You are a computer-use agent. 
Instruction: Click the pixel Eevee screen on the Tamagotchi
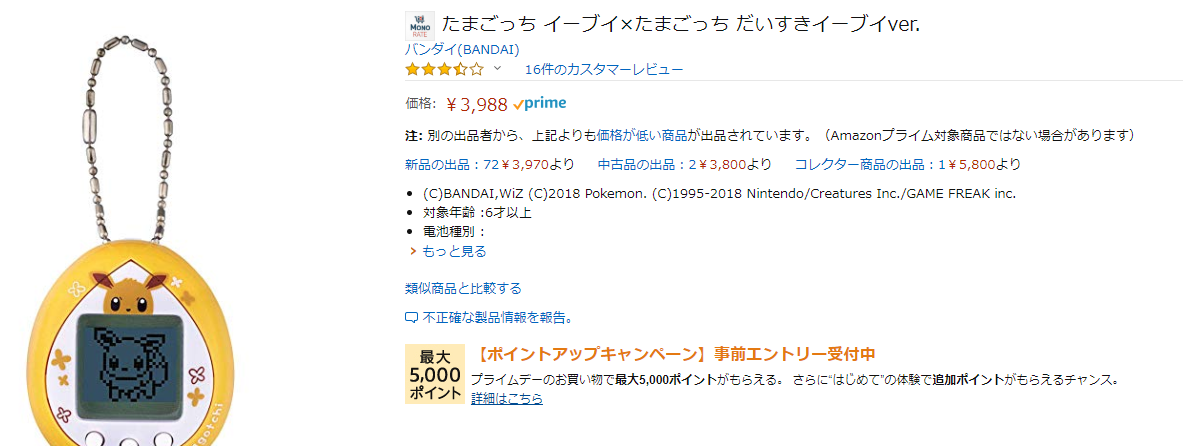[x=126, y=356]
